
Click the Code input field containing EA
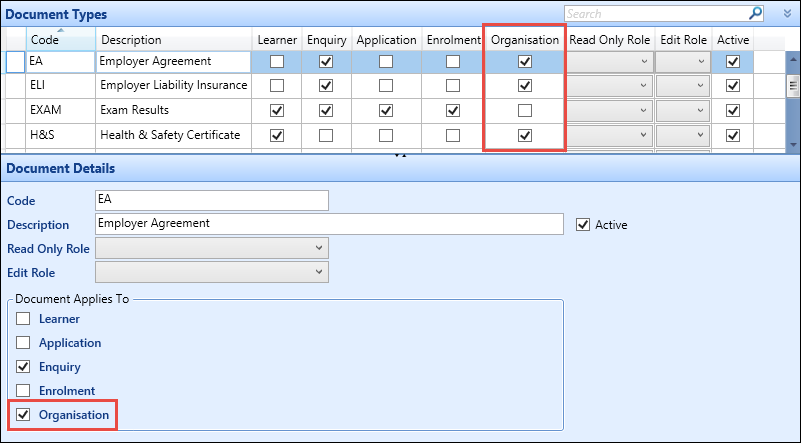click(x=212, y=200)
